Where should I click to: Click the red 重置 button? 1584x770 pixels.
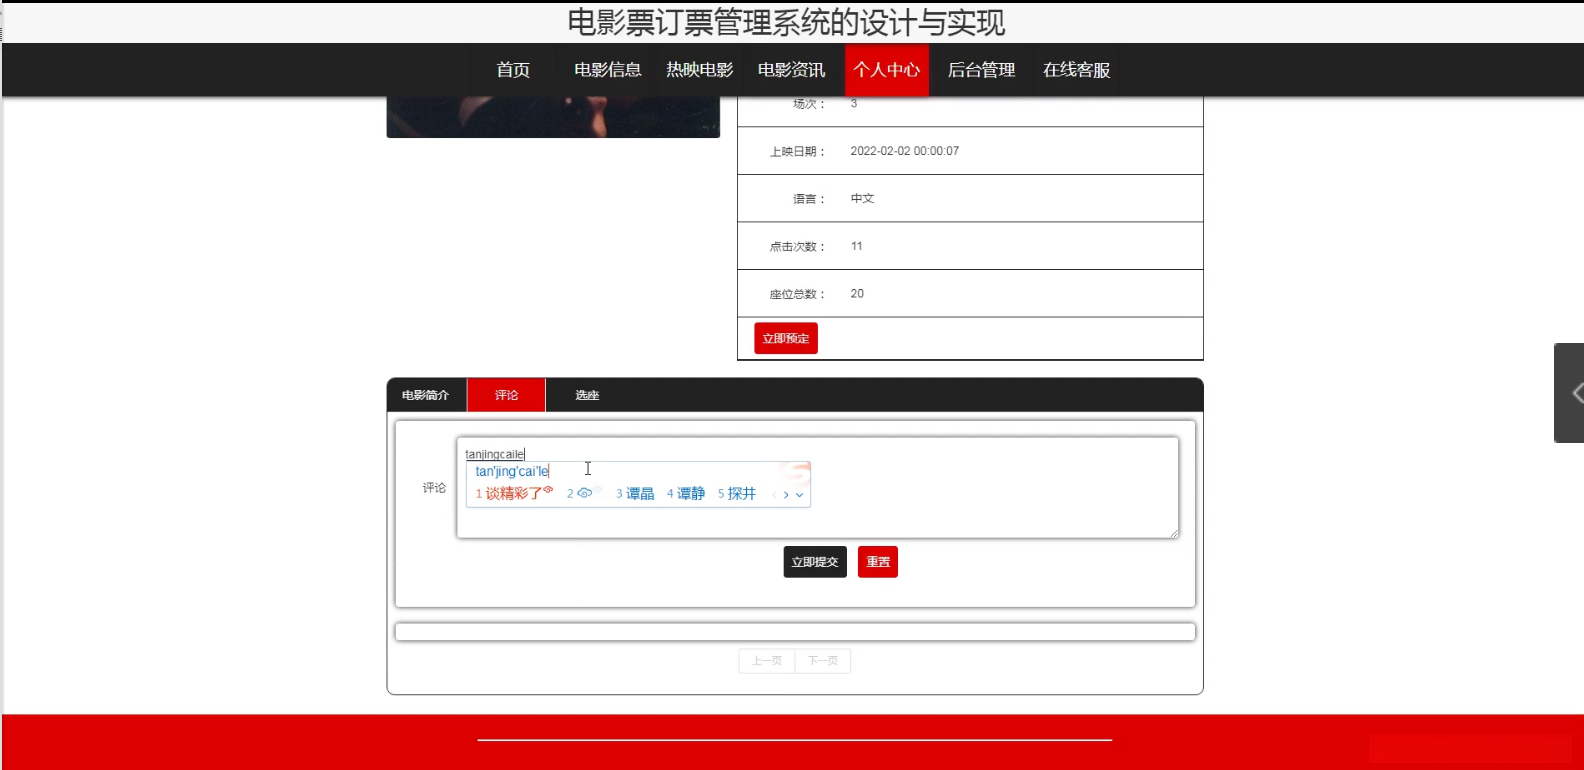coord(878,562)
